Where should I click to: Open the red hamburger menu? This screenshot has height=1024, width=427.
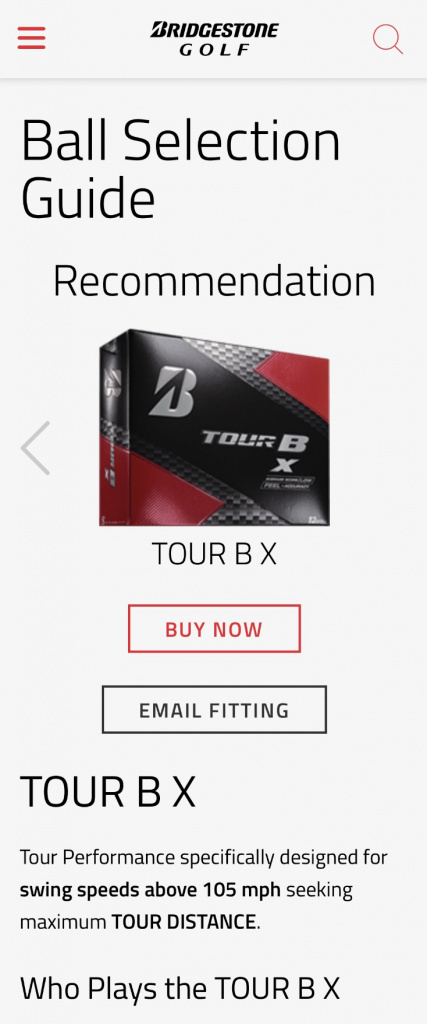pos(31,38)
